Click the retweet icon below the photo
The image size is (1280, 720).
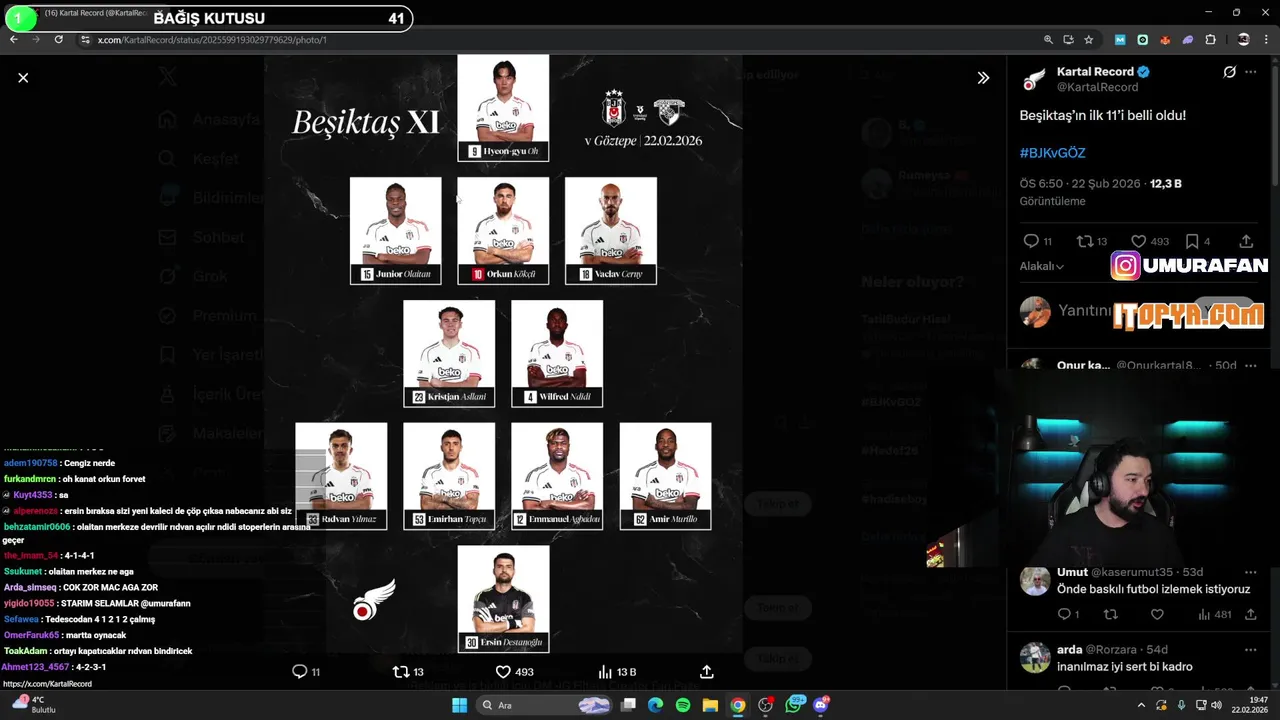[x=401, y=672]
